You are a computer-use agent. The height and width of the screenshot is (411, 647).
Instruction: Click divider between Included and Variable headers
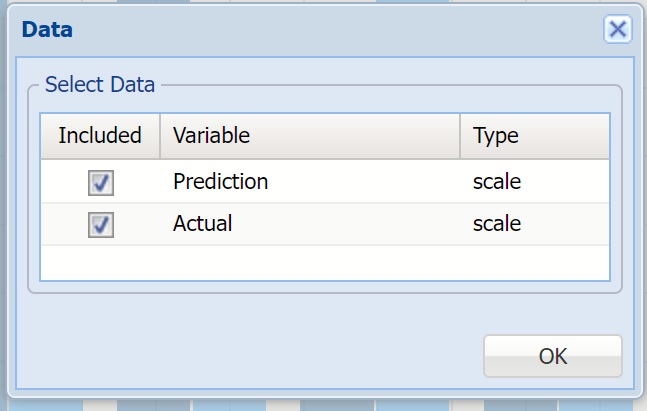tap(160, 135)
